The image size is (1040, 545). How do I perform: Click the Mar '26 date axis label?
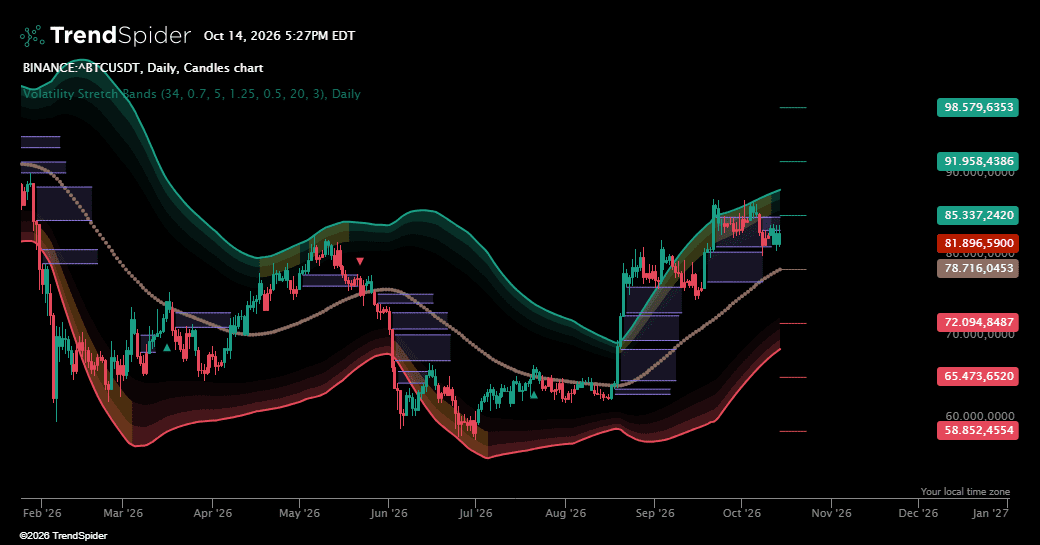123,513
